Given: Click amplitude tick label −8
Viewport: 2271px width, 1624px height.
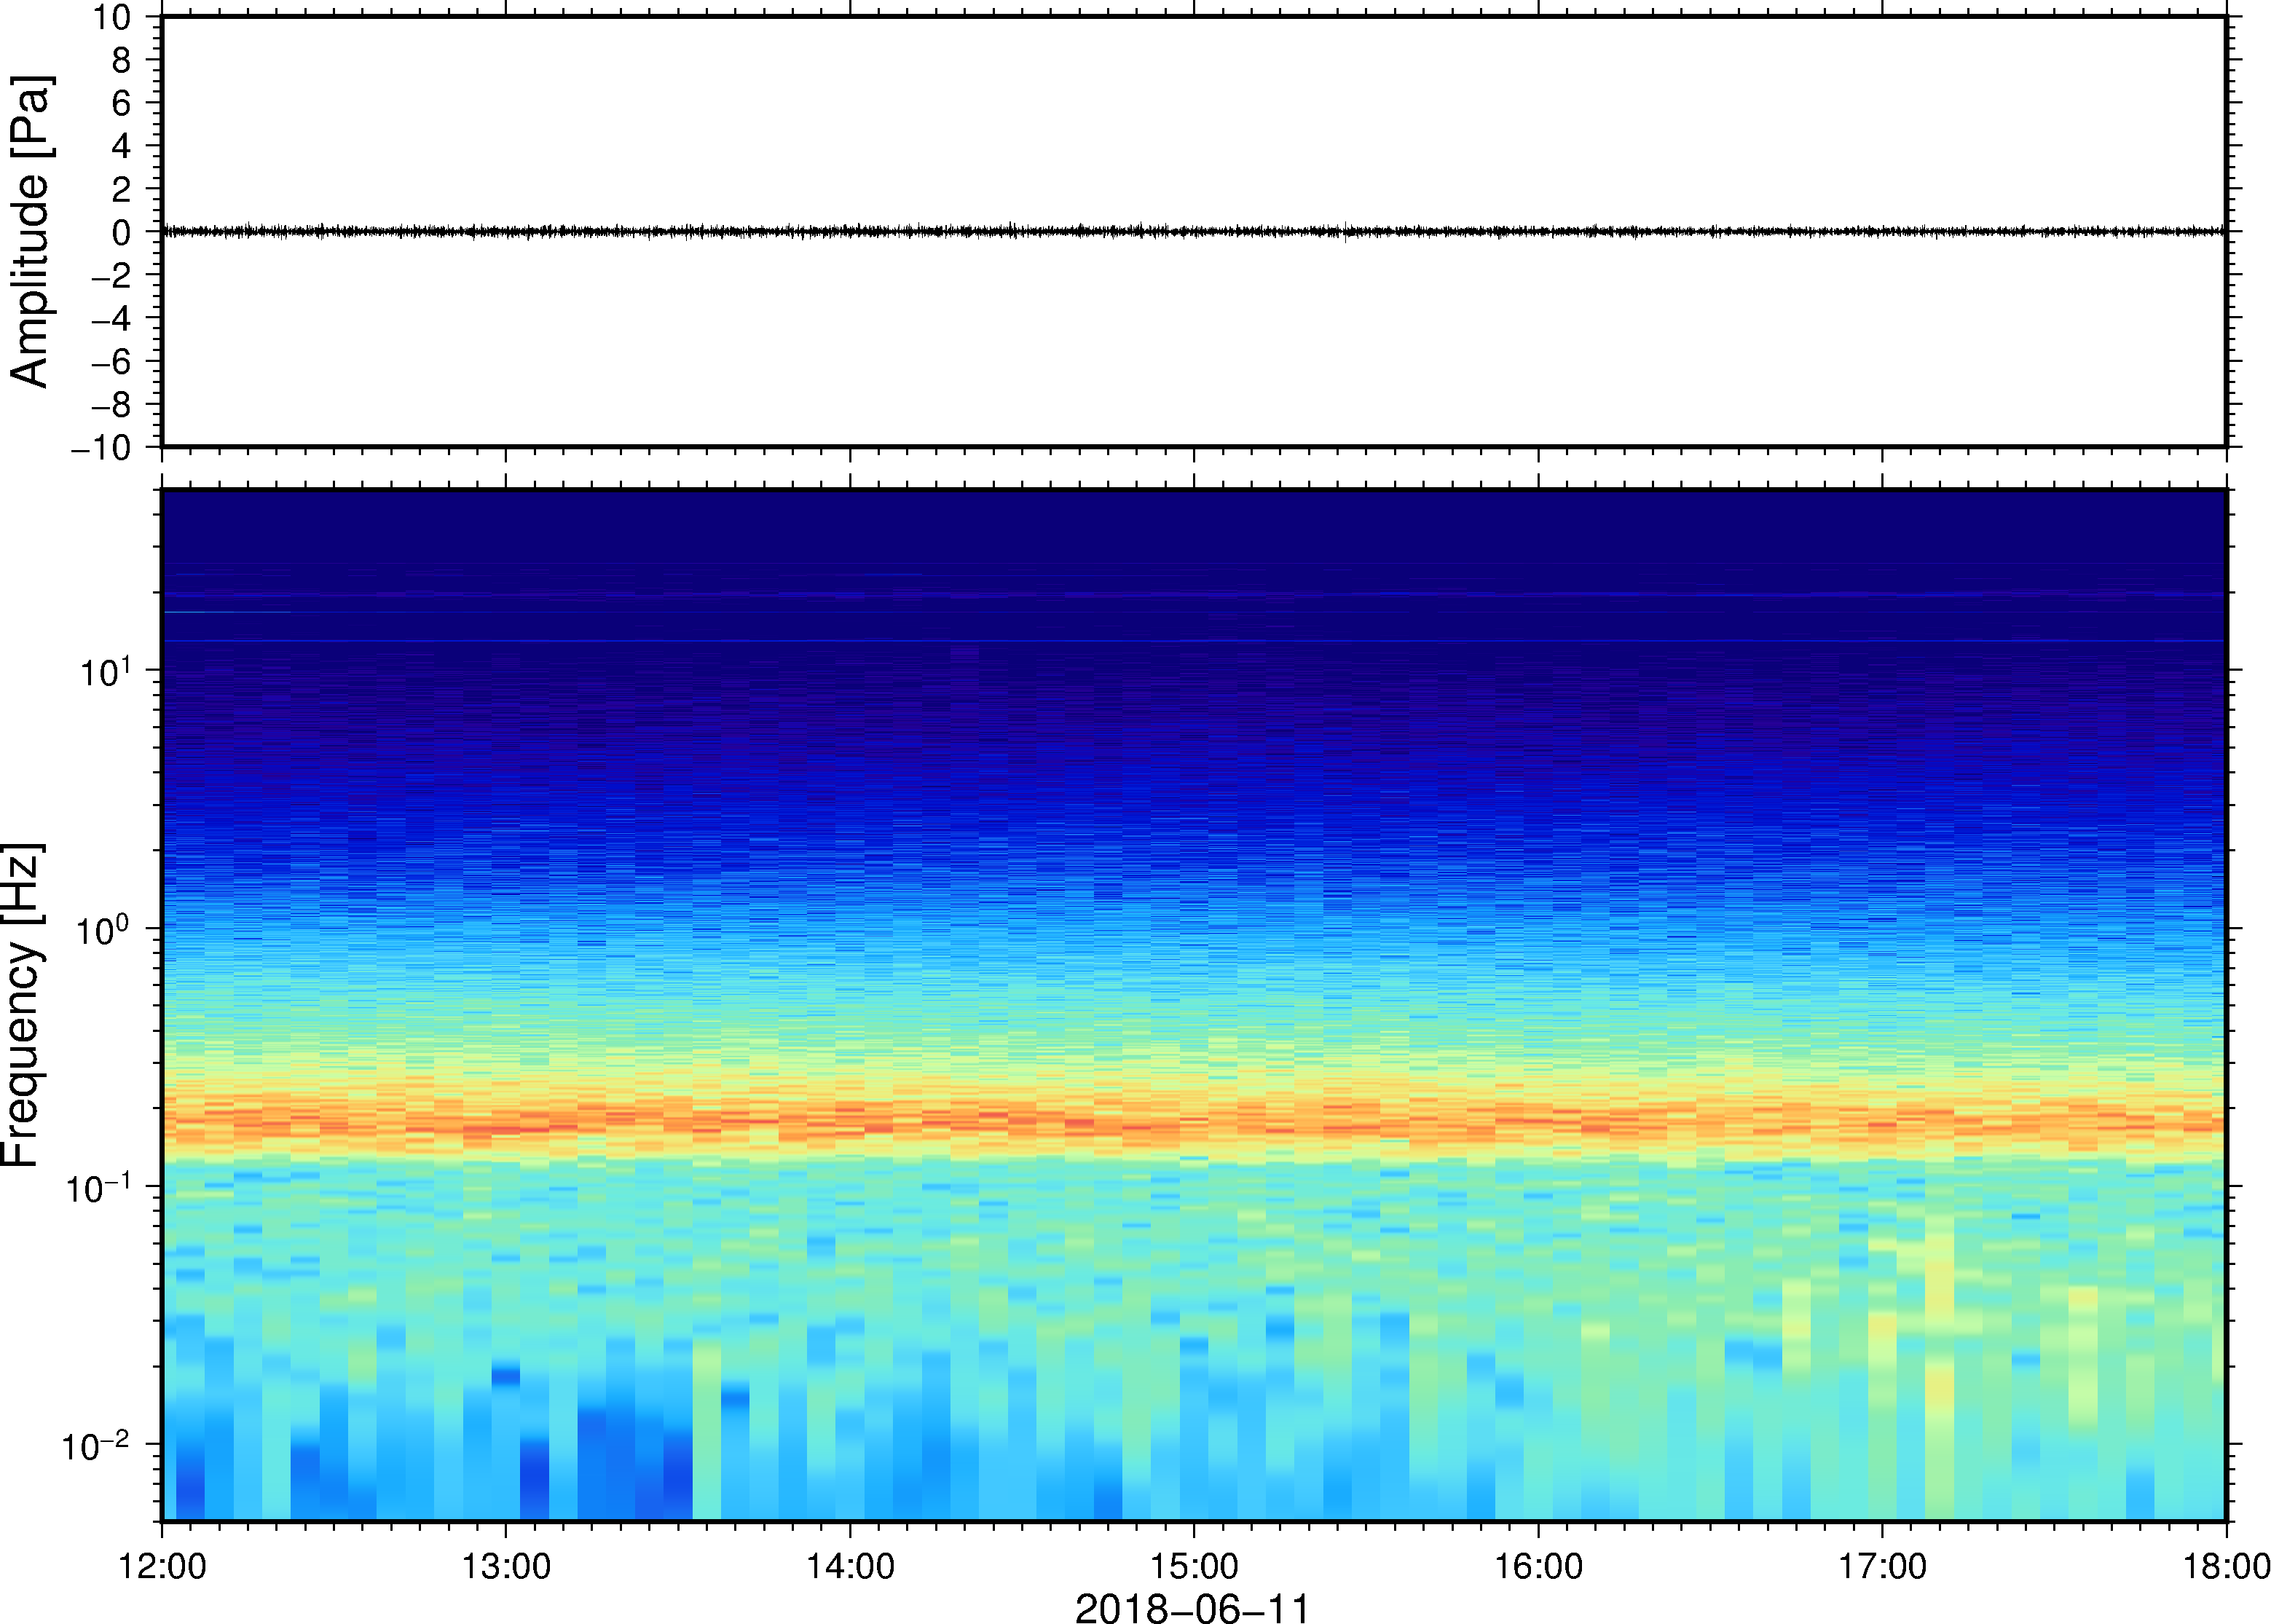Looking at the screenshot, I should coord(112,404).
